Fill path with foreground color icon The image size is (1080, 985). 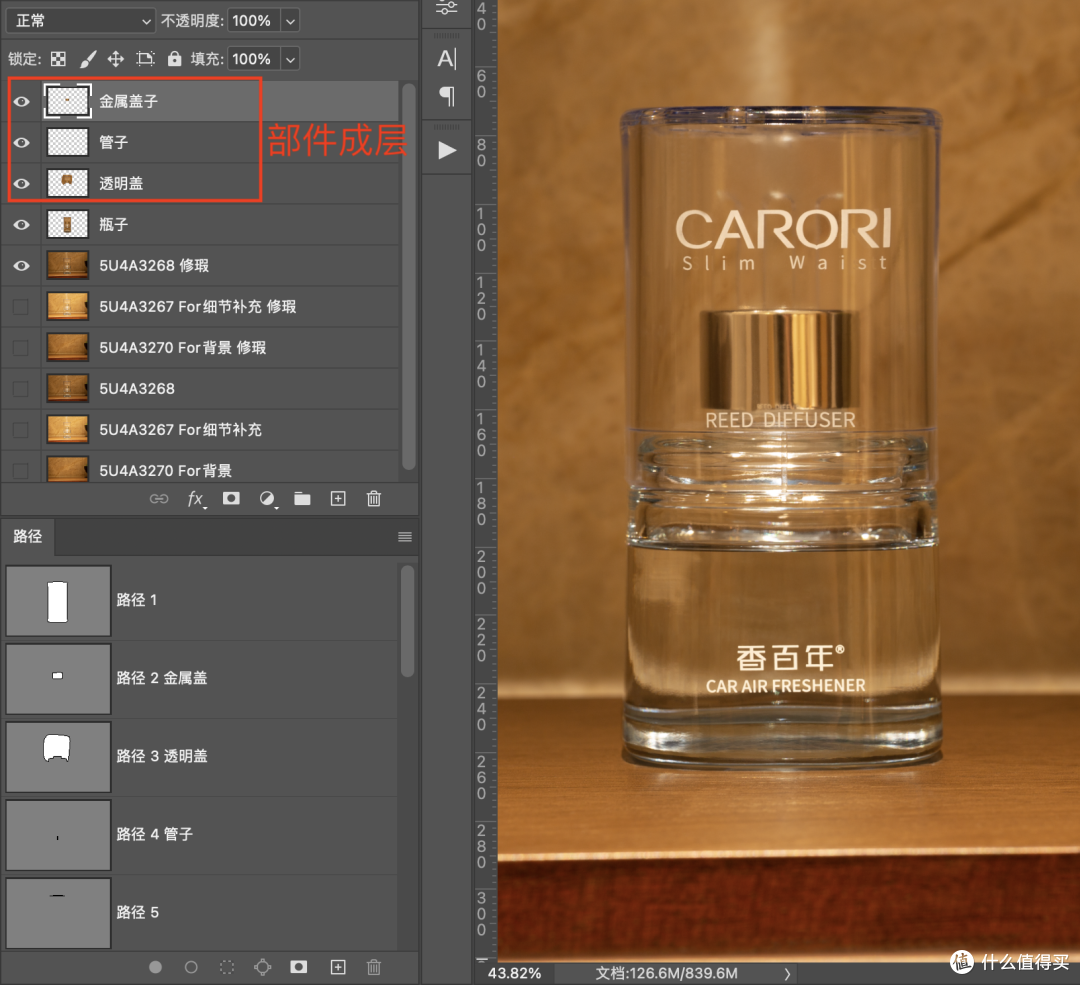click(x=156, y=967)
